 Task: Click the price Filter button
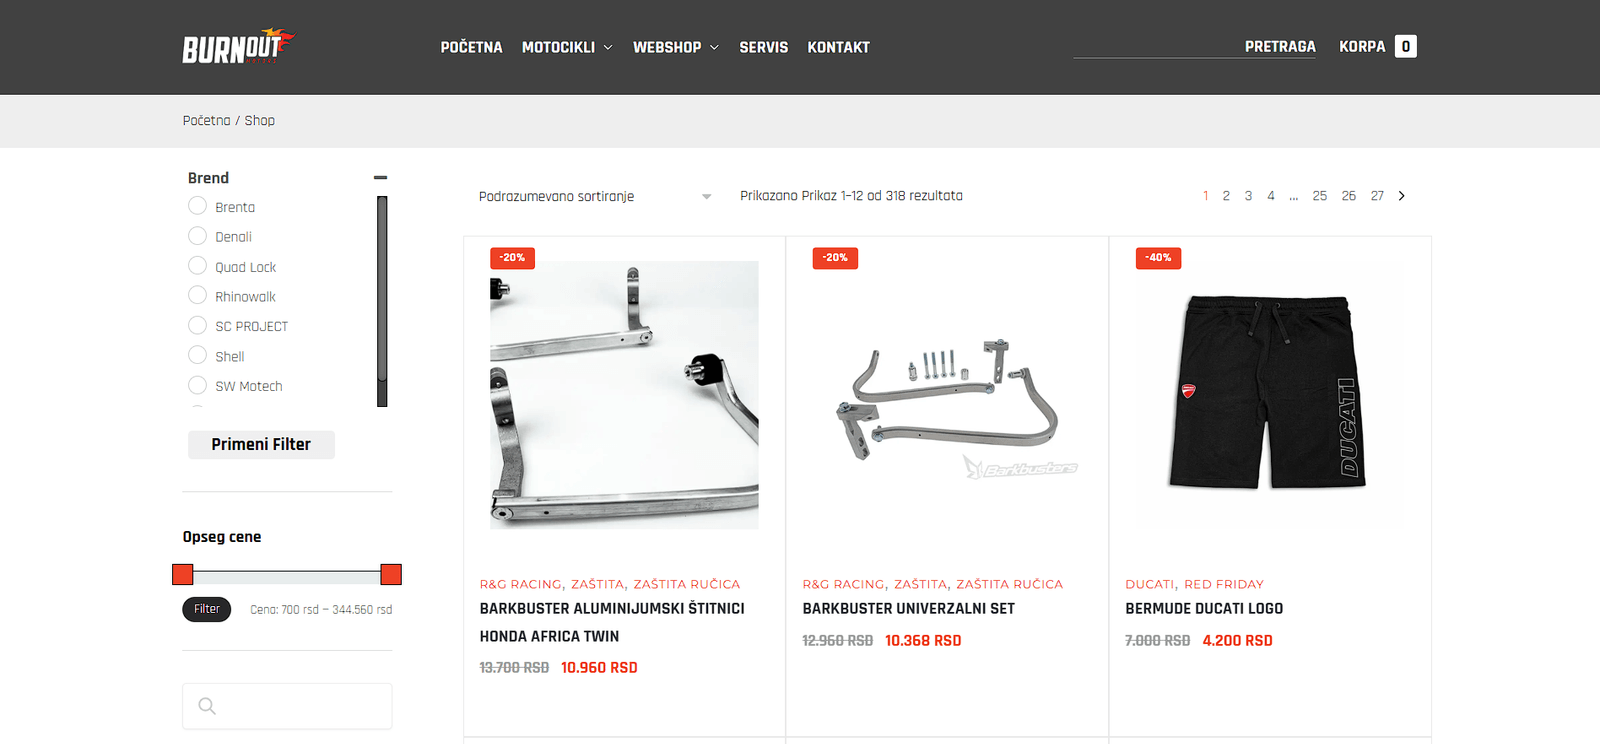coord(207,609)
